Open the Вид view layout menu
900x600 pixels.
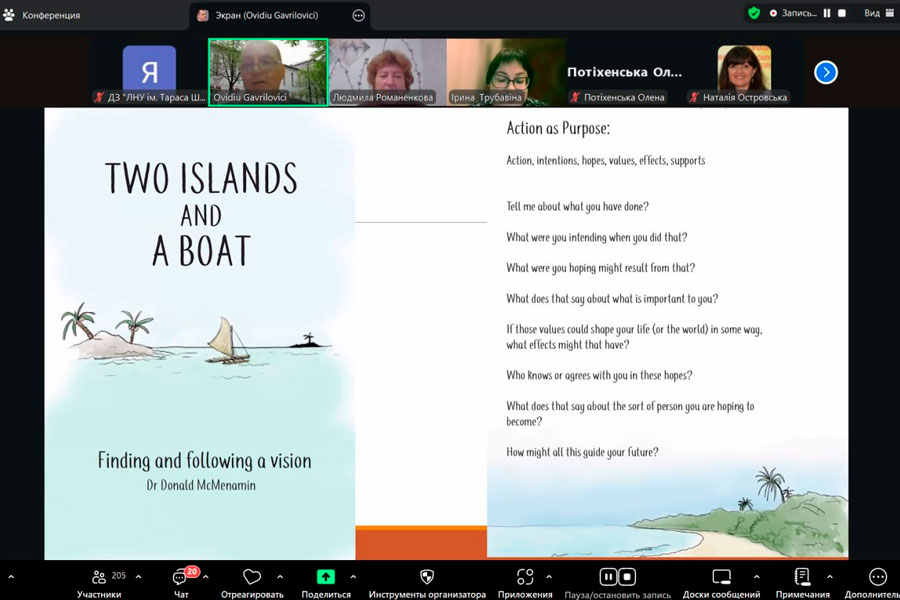pyautogui.click(x=879, y=13)
